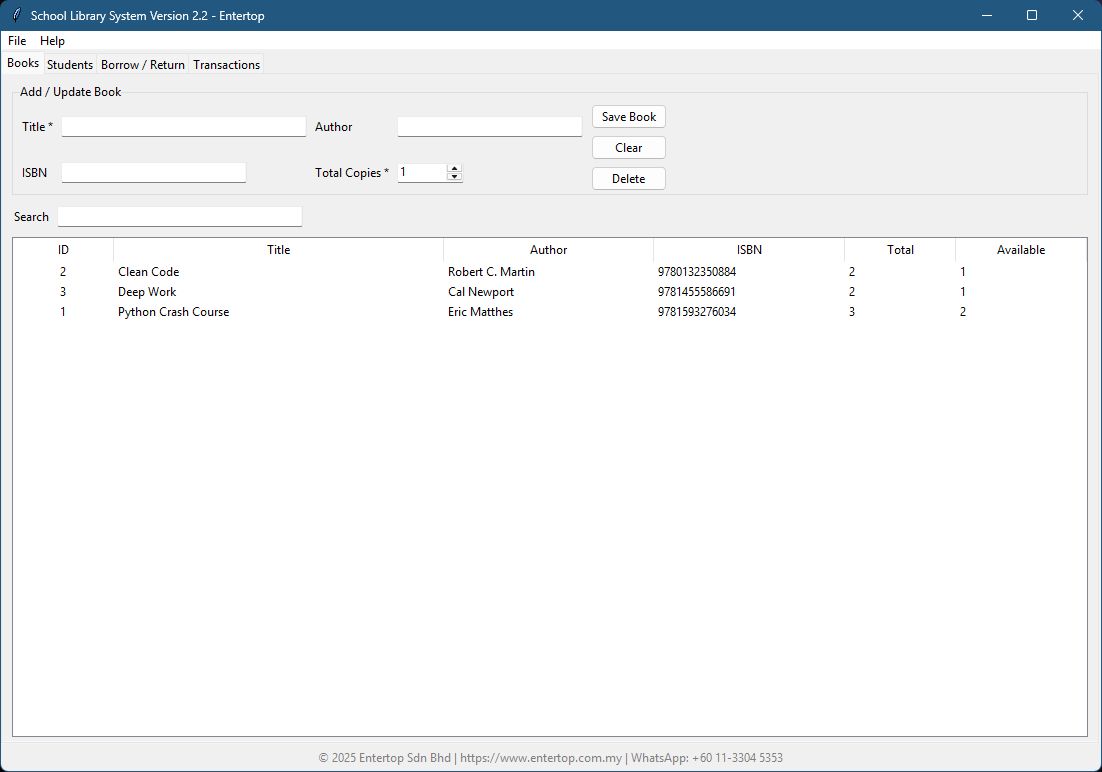Click the Save Book button
1102x772 pixels.
(628, 117)
